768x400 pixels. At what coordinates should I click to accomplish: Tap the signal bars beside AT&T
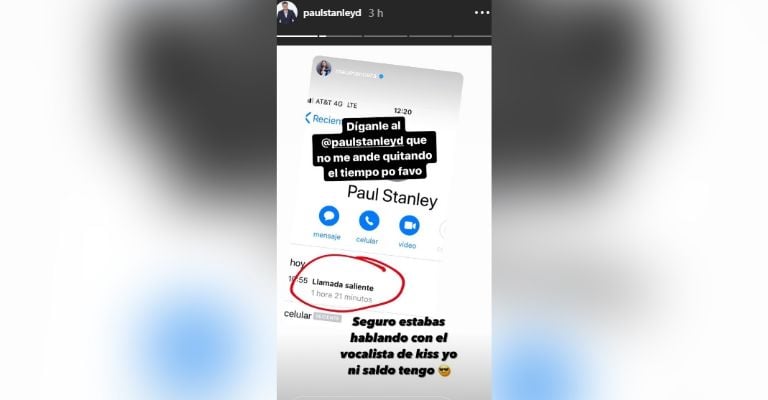[x=310, y=100]
